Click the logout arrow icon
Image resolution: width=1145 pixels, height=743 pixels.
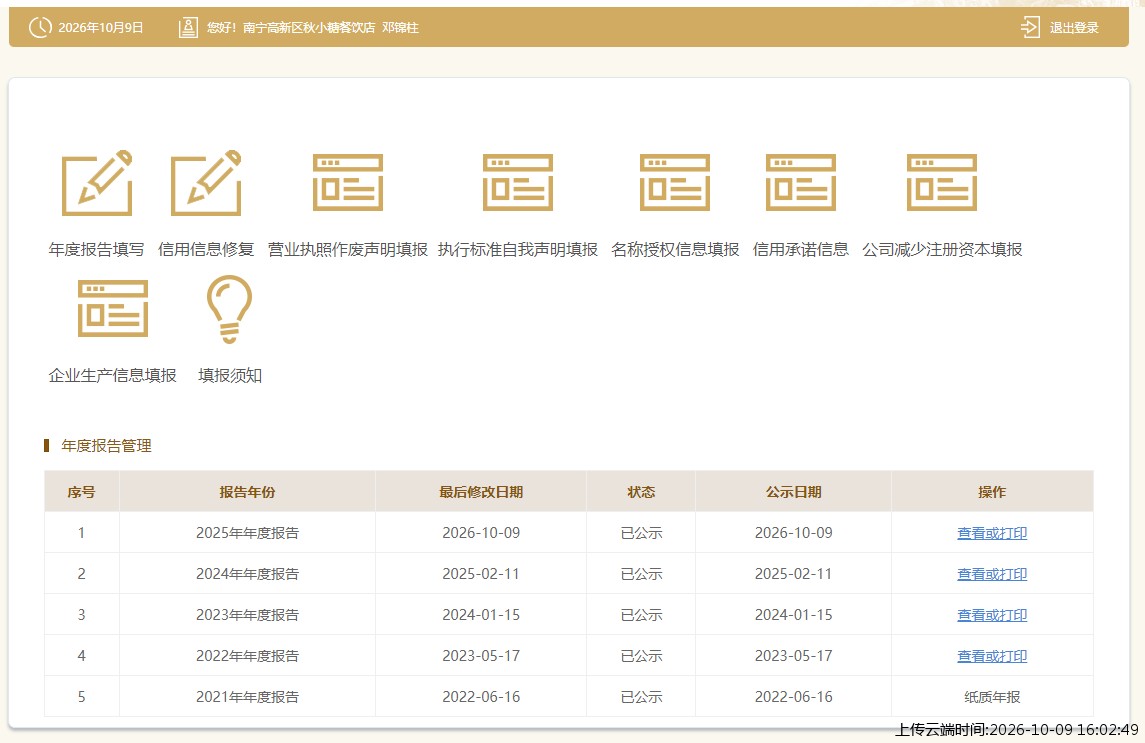pos(1030,28)
